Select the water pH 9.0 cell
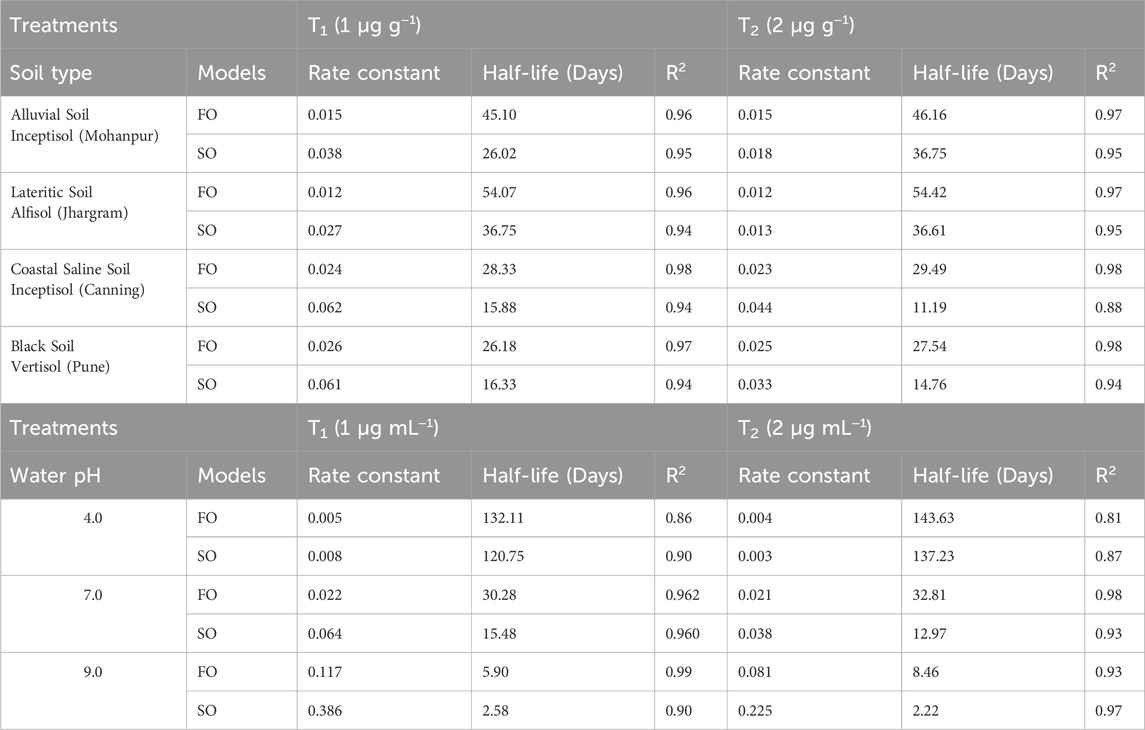1145x730 pixels. (x=93, y=691)
